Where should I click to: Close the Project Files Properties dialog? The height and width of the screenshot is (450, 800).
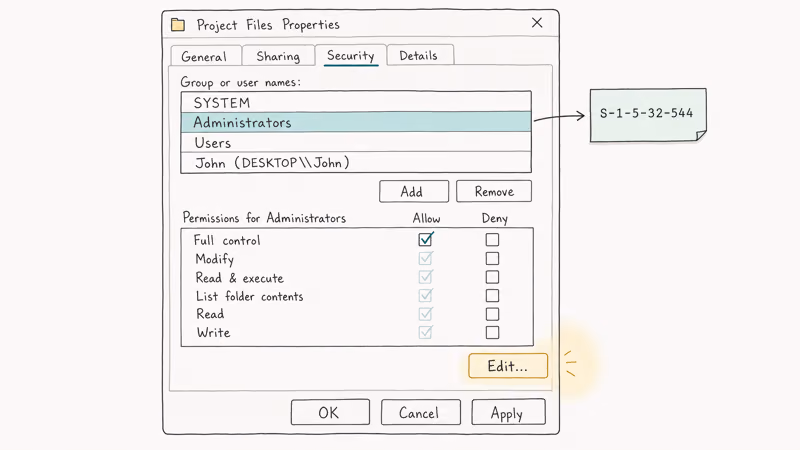(x=537, y=22)
